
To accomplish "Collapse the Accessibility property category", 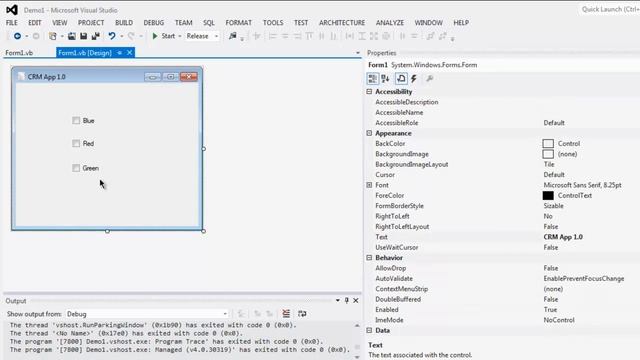I will 369,91.
